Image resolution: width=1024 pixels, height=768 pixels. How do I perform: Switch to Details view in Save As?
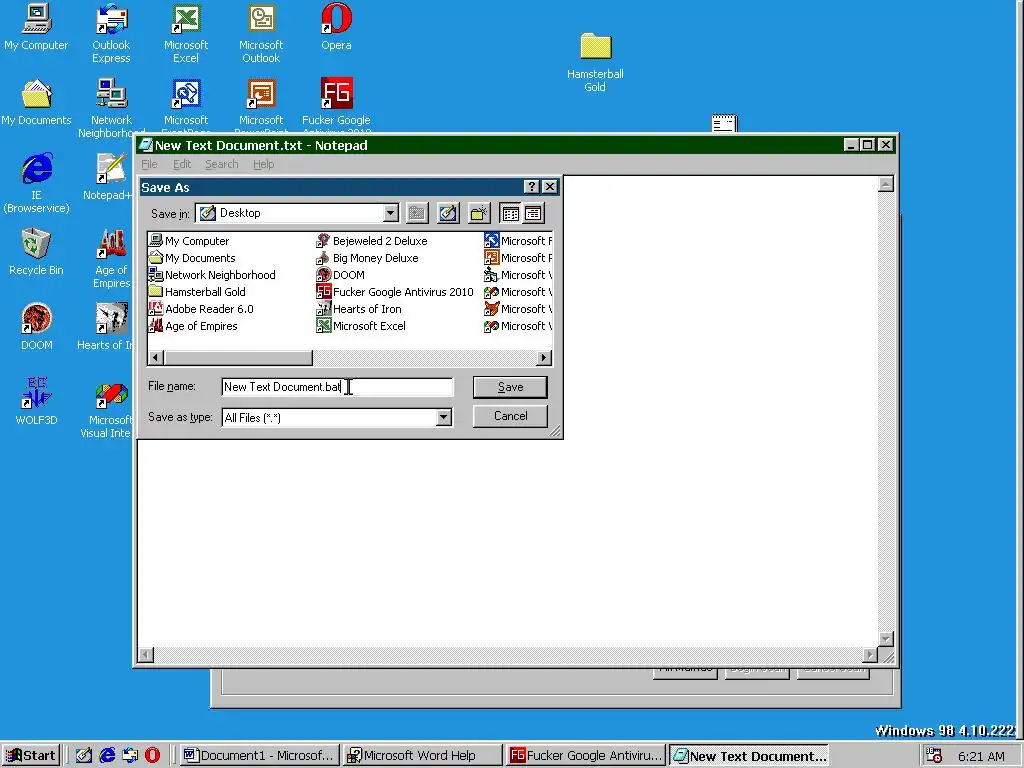pyautogui.click(x=534, y=213)
